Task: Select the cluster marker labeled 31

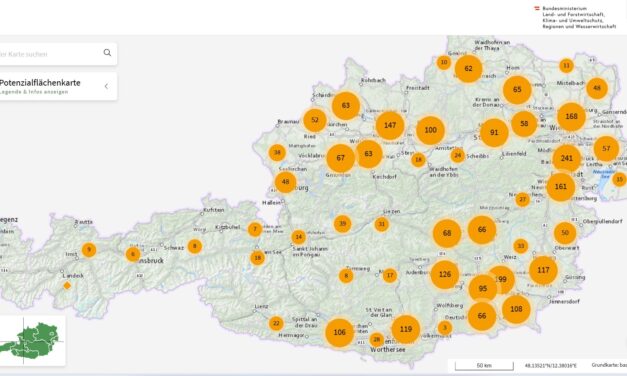Action: [x=381, y=224]
